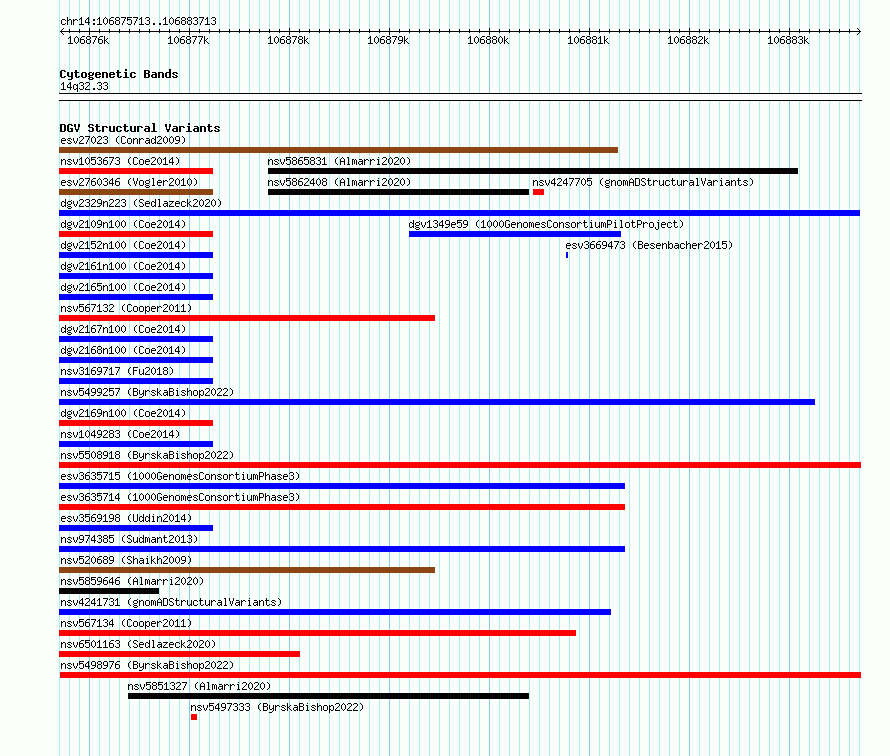Open the nsv567132 (Cooper2011) red bar
890x756 pixels.
point(247,318)
